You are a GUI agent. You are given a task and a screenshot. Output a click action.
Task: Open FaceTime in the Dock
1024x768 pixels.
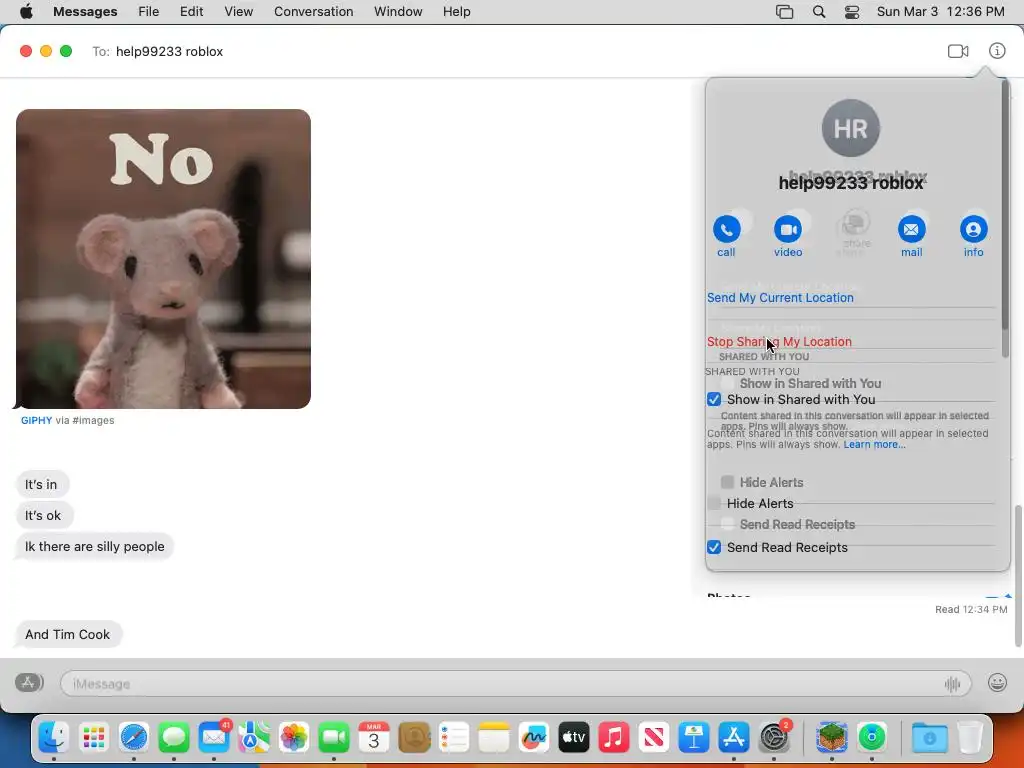tap(334, 738)
